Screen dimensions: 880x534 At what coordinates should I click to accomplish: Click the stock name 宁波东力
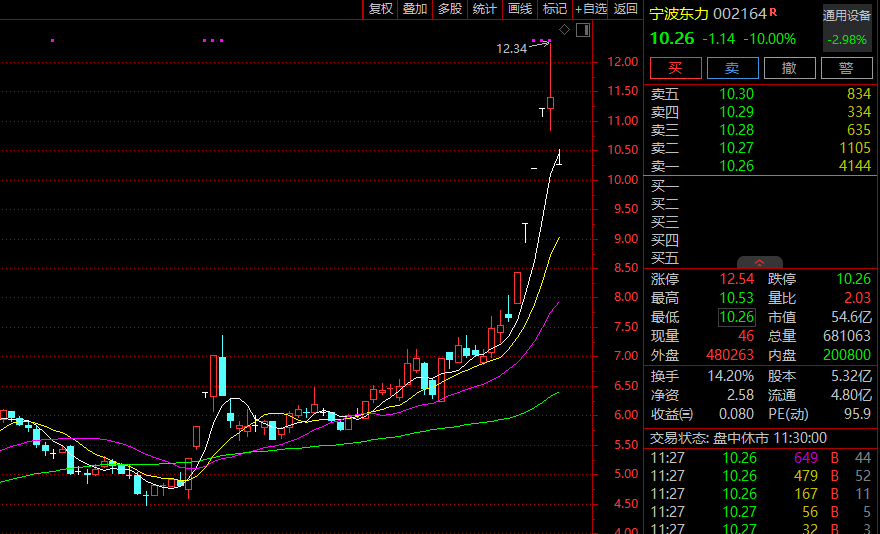click(x=679, y=13)
